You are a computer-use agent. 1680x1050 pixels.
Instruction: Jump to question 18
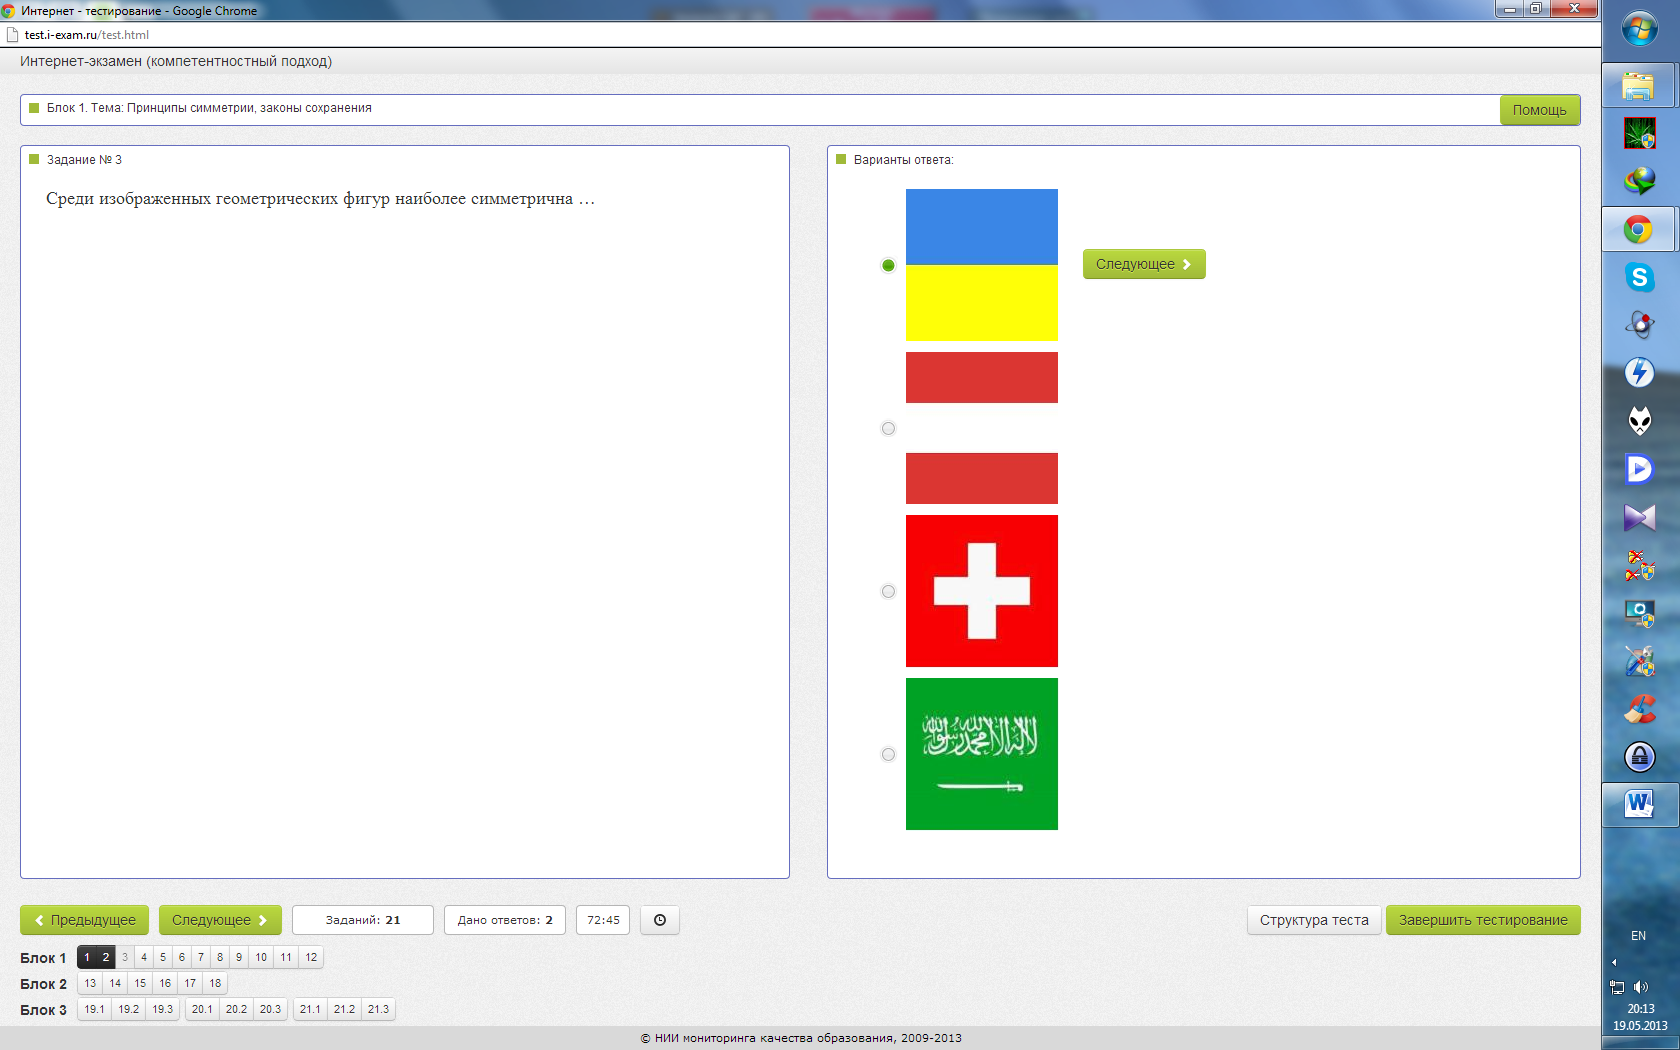pos(215,983)
